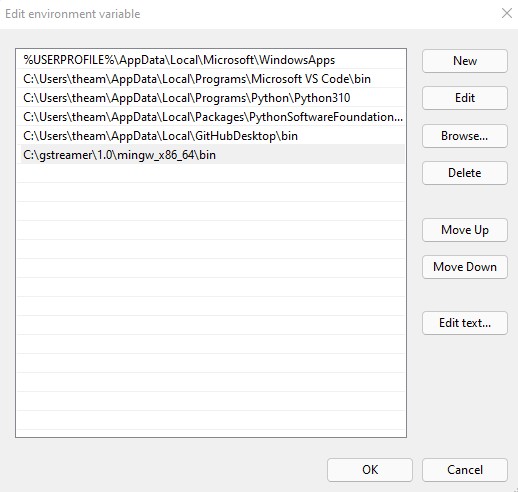The height and width of the screenshot is (492, 518).
Task: Move the selected entry down
Action: coord(465,267)
